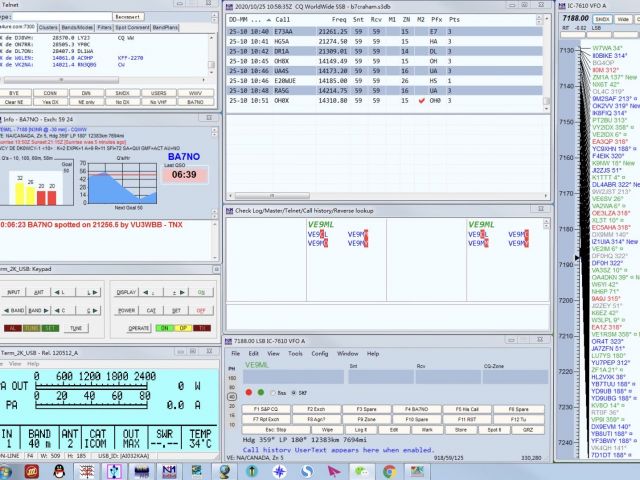Screen dimensions: 640x480
Task: Open the WeChat icon in the taskbar
Action: pos(361,471)
